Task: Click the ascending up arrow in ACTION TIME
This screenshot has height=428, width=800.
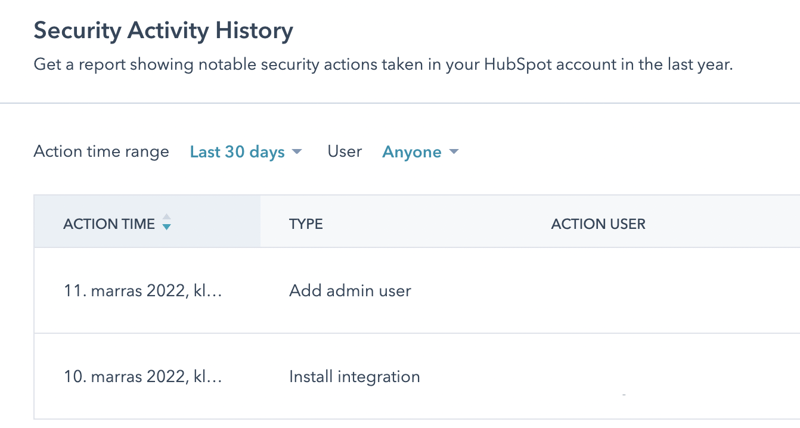Action: click(x=166, y=217)
